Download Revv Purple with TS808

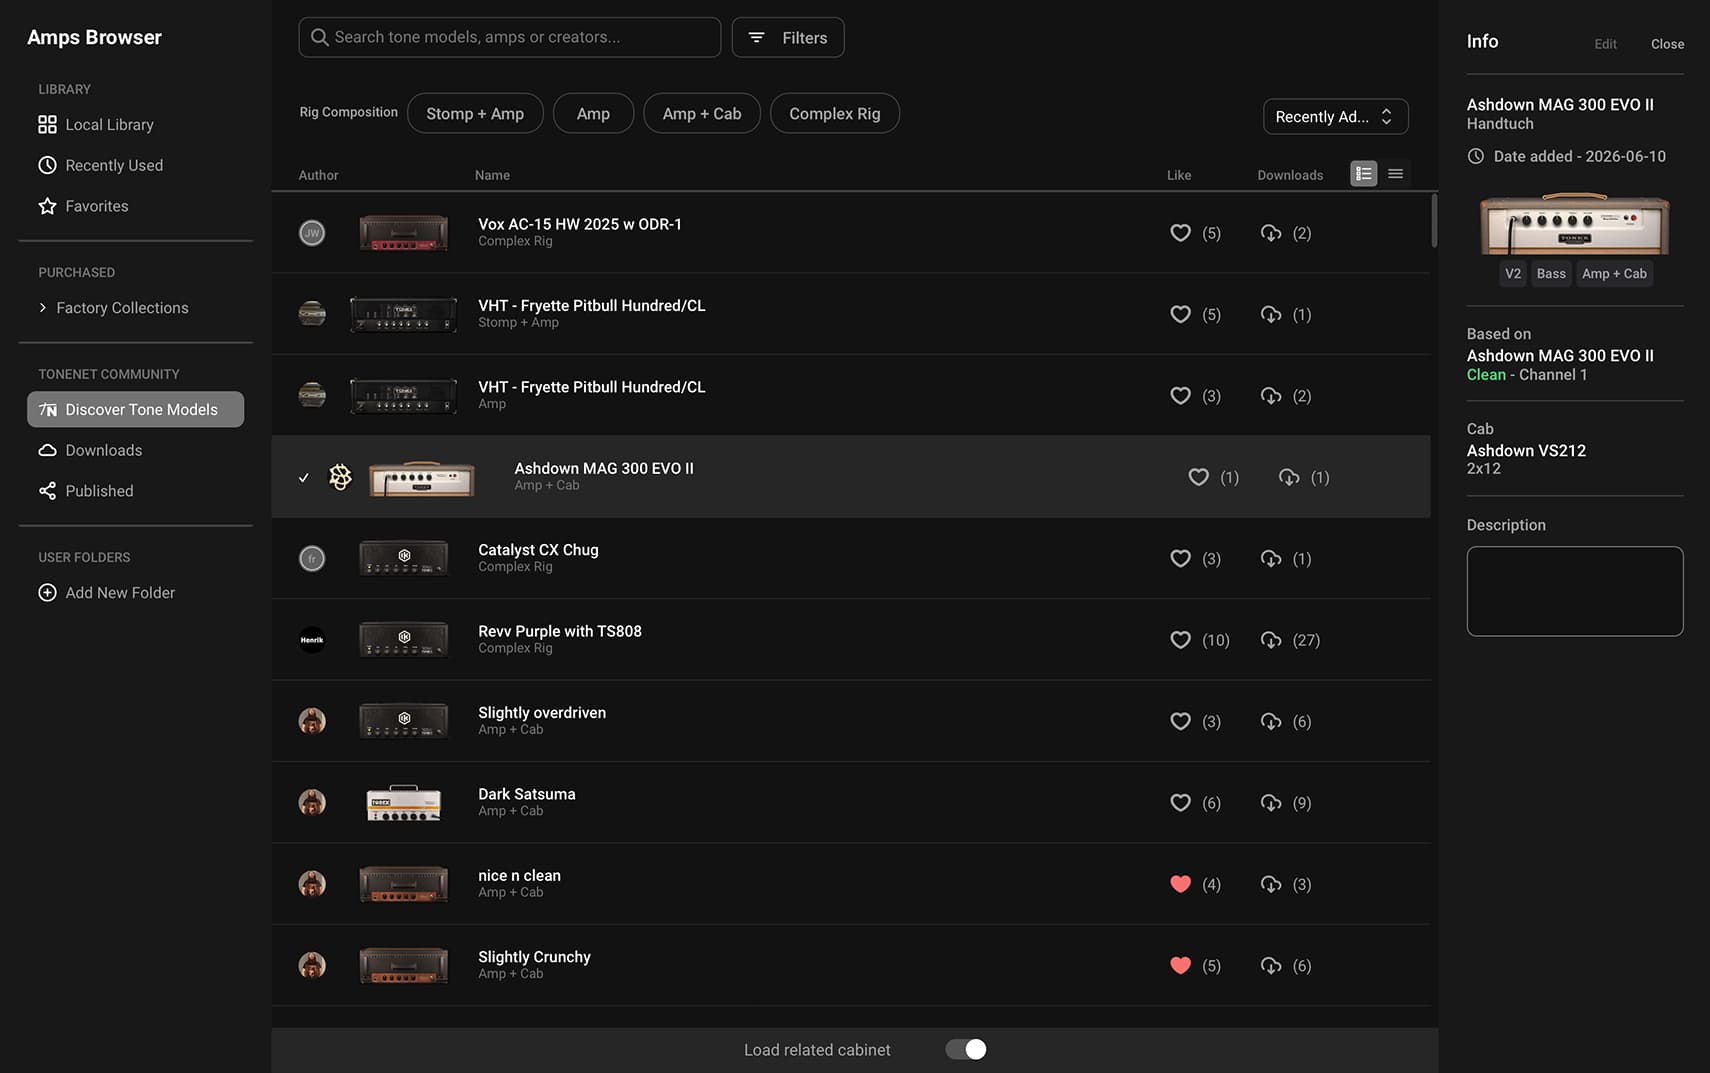point(1271,640)
